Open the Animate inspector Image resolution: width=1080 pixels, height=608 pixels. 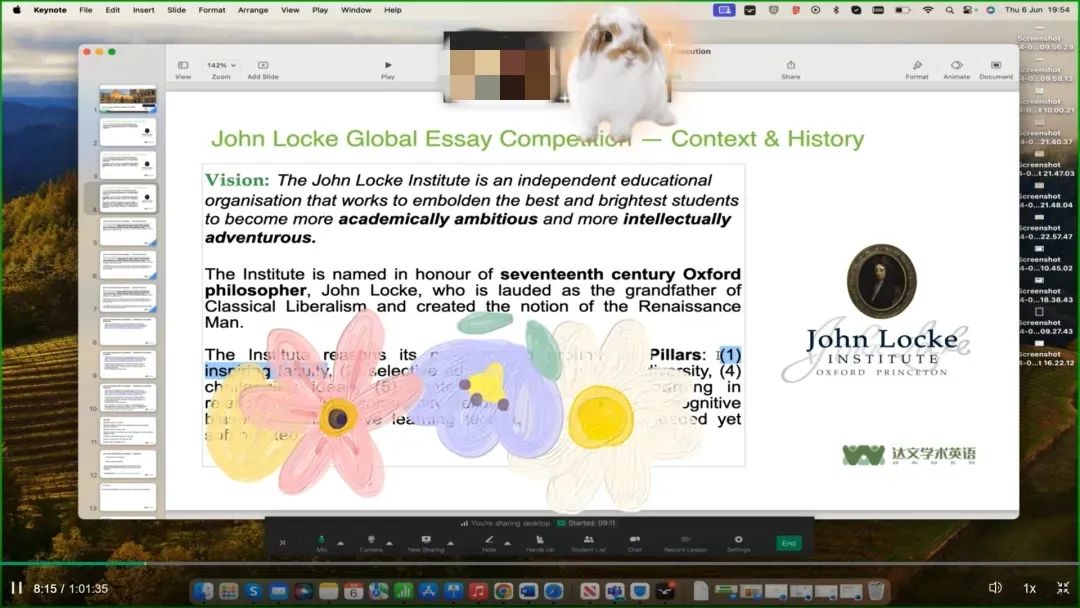pos(956,70)
